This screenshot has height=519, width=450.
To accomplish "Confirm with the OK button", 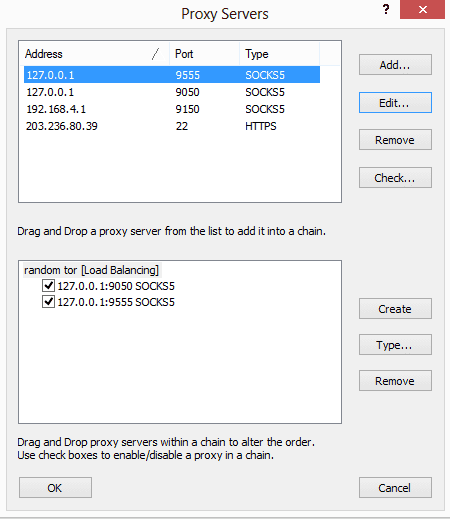I will coord(55,488).
